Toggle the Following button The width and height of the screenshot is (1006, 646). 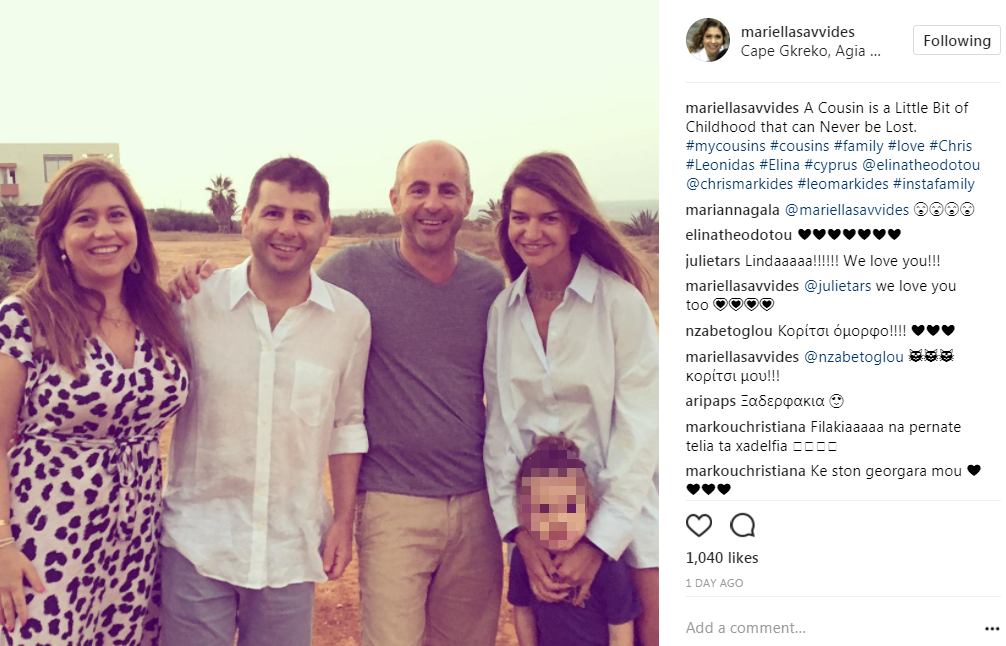point(957,40)
